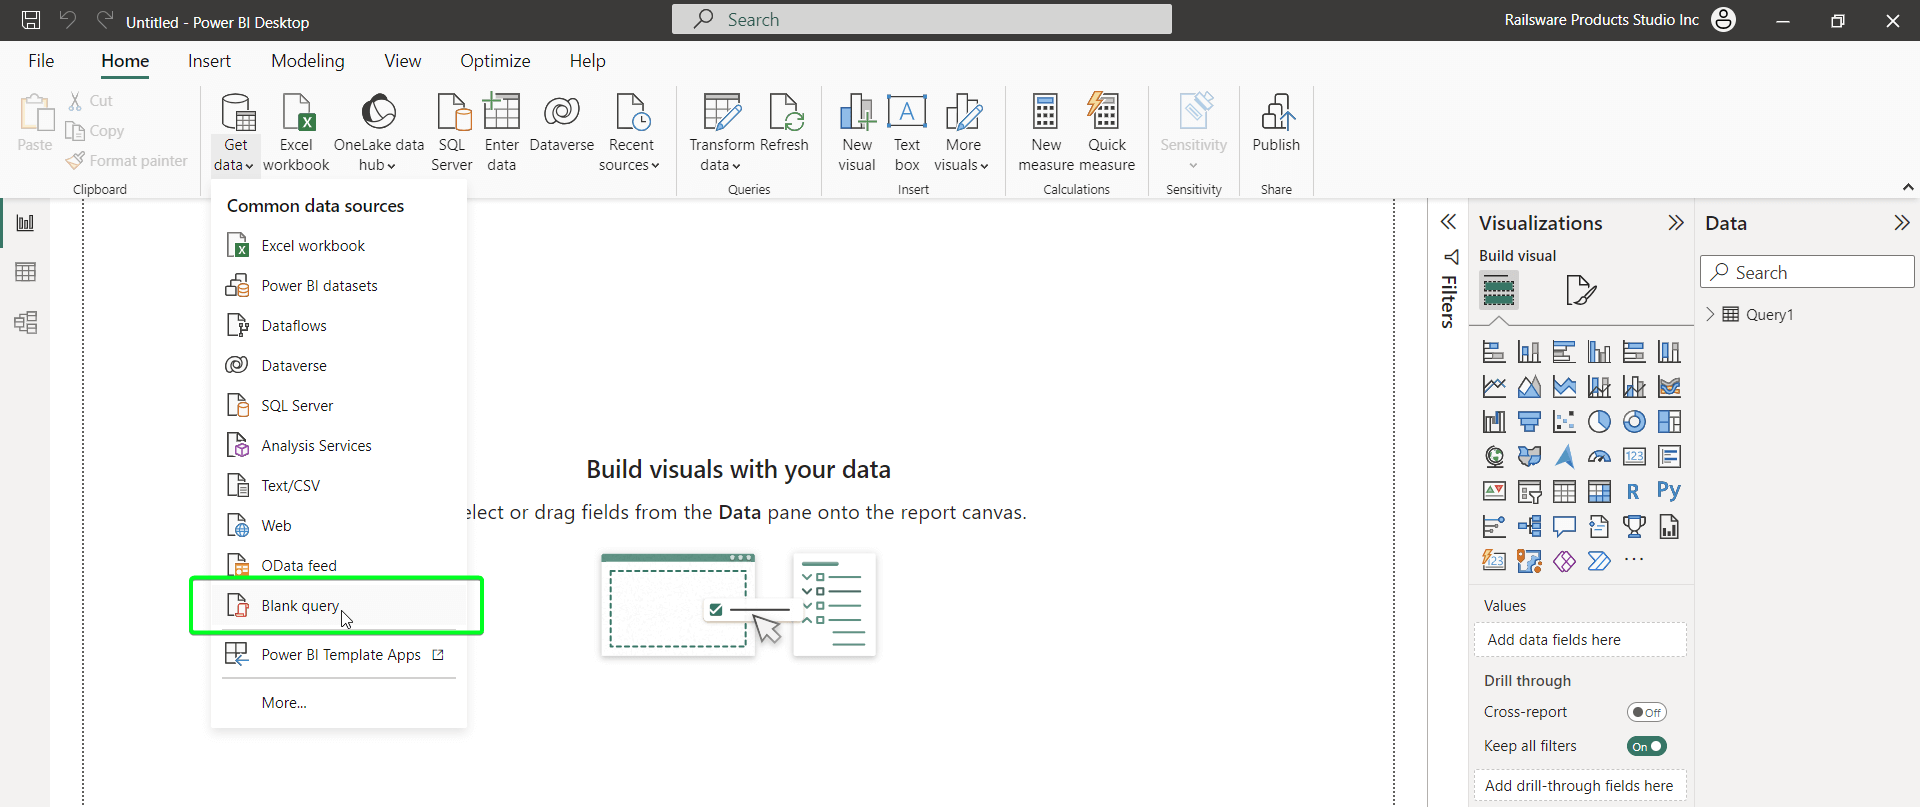Select the Pie chart visualization

pos(1599,422)
